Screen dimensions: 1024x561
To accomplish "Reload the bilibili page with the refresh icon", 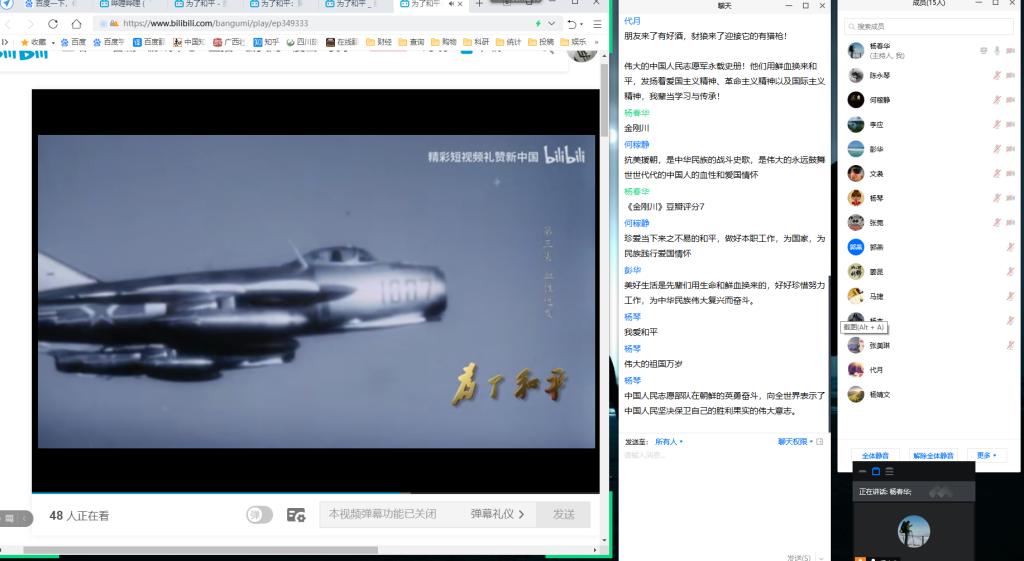I will [x=53, y=24].
